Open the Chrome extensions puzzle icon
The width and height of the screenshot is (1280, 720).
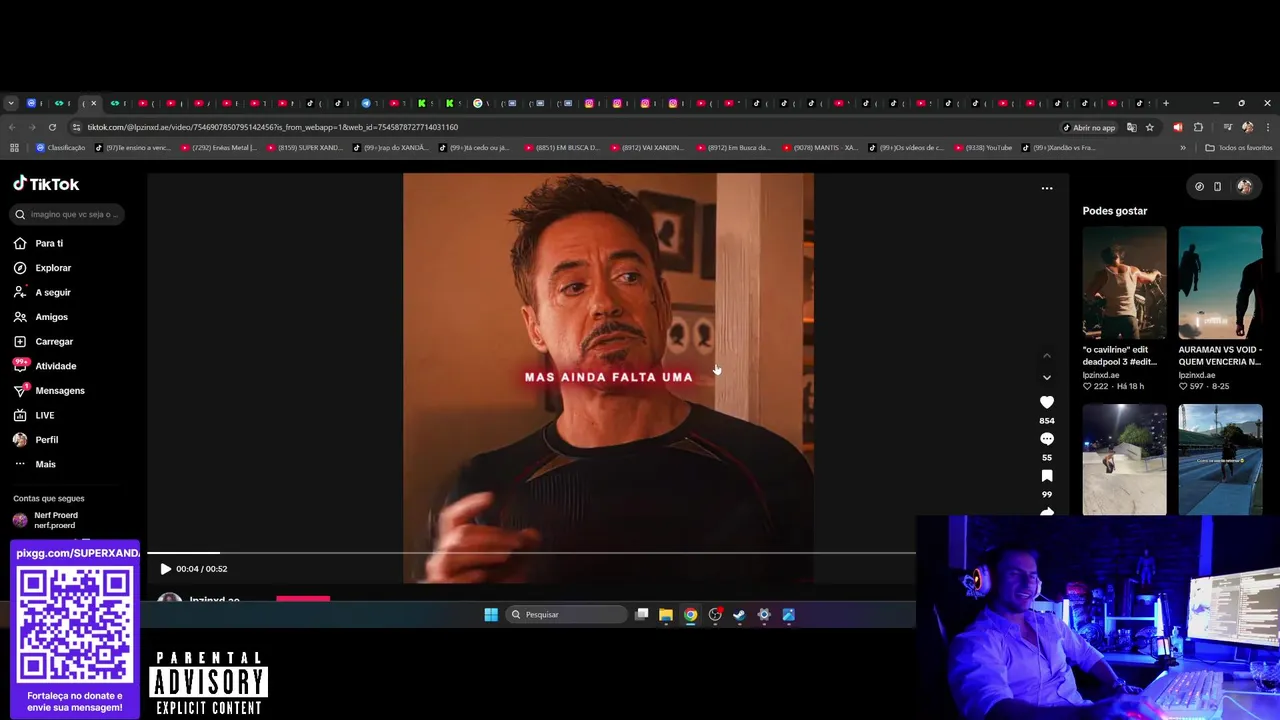(1198, 127)
